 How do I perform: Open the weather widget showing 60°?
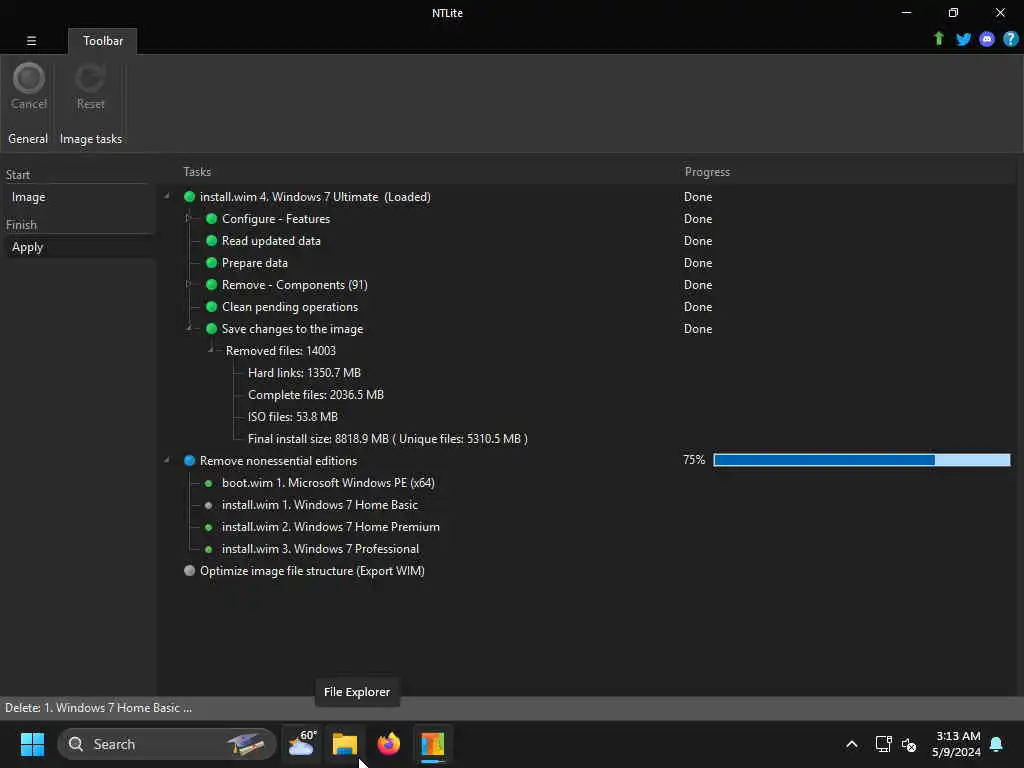click(302, 744)
